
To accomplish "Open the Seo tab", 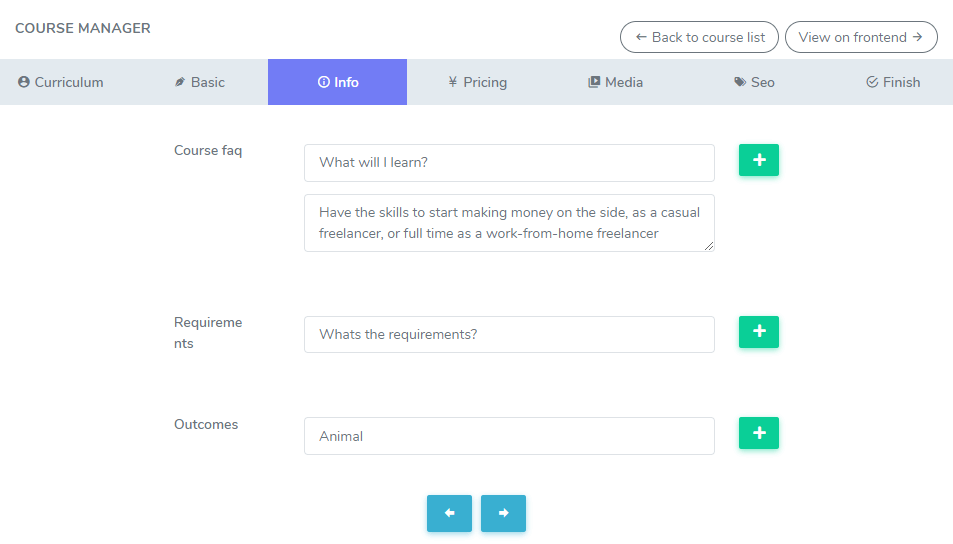I will pos(754,82).
